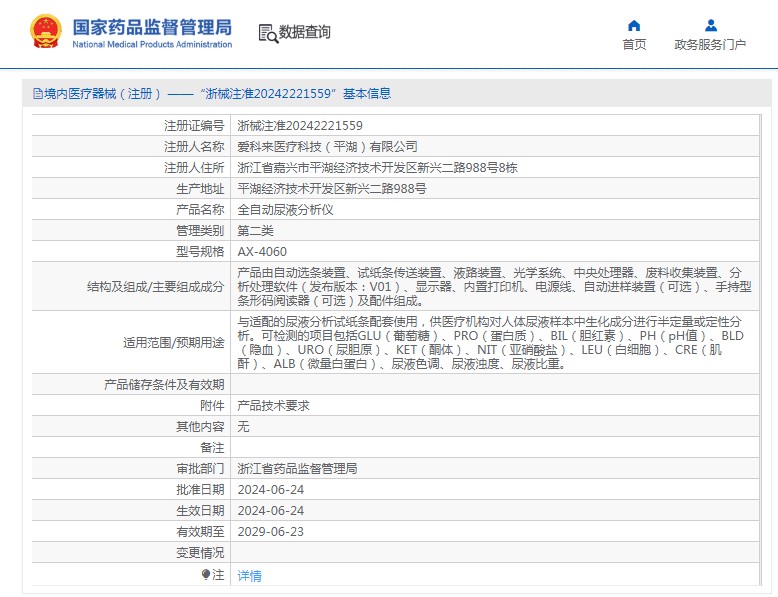Viewport: 778px width, 597px height.
Task: Open 政务服务门户 text link
Action: point(710,45)
